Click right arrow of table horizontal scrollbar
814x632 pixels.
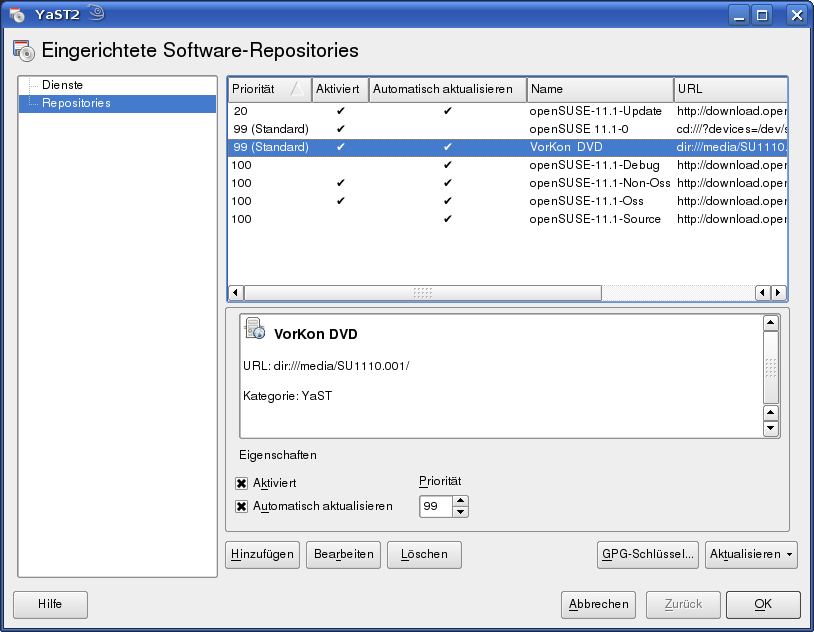pyautogui.click(x=778, y=293)
